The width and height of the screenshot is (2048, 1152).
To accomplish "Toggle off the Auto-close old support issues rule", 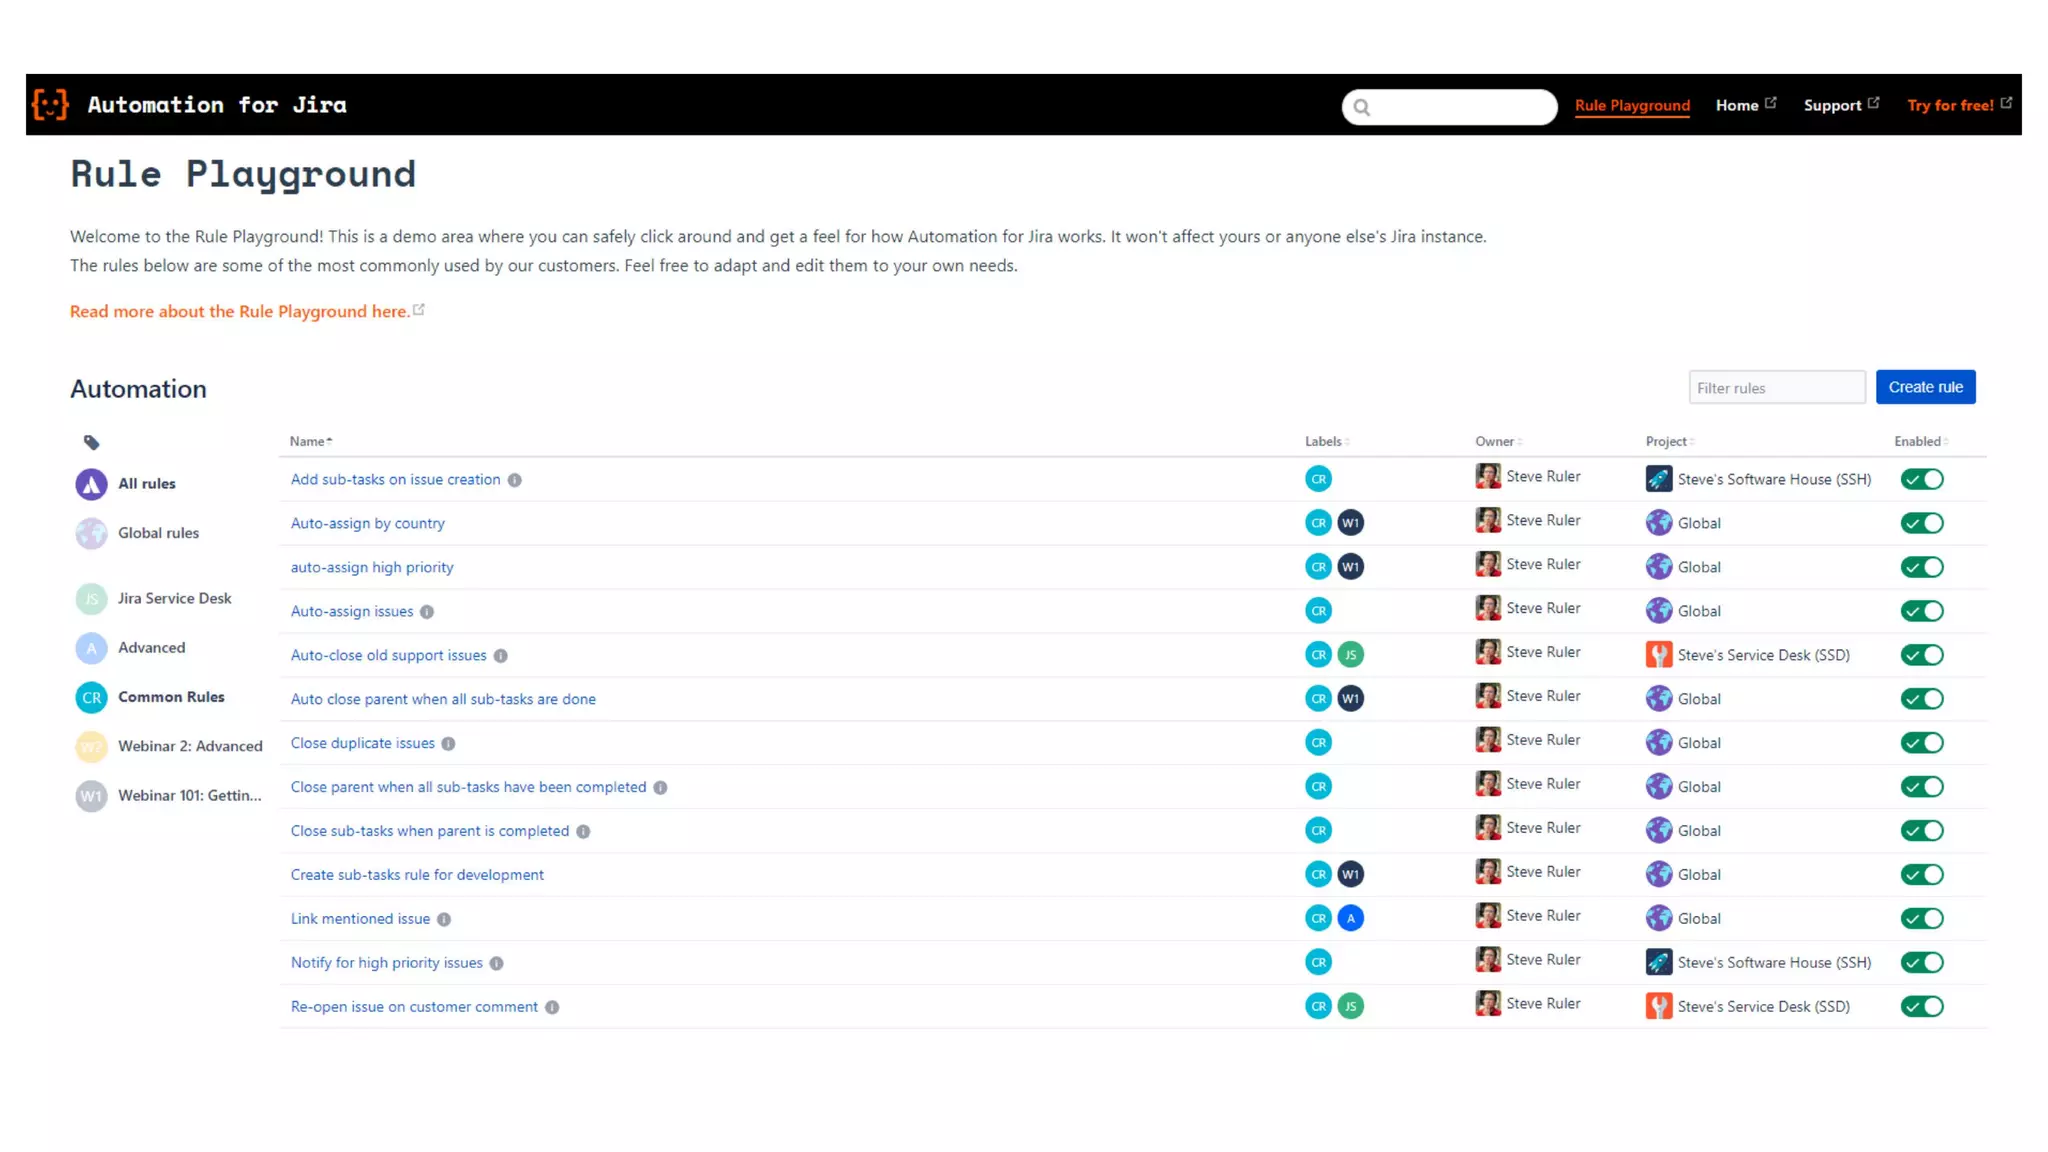I will (1921, 655).
